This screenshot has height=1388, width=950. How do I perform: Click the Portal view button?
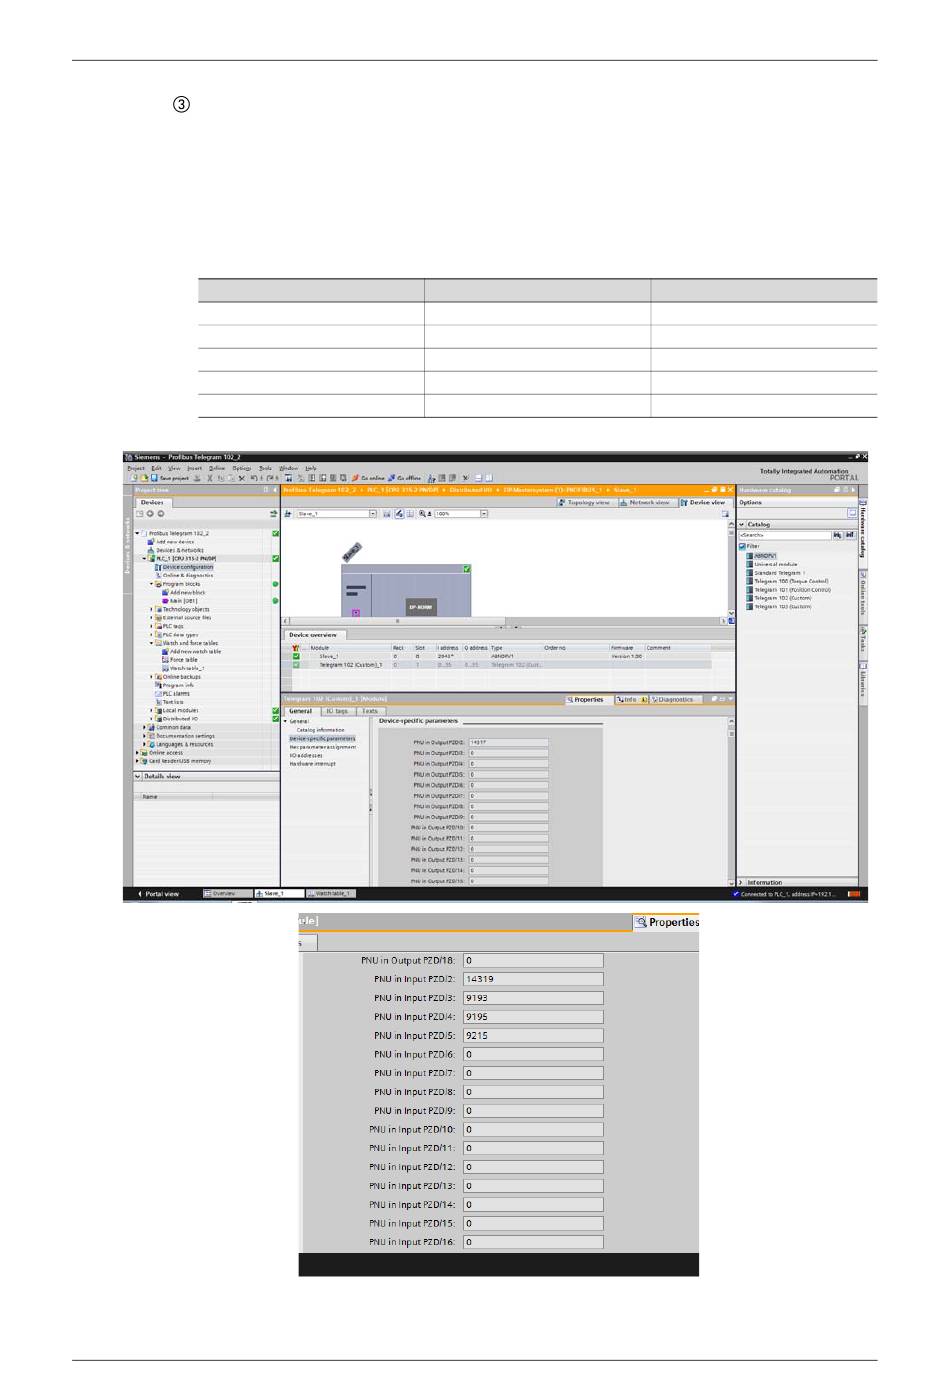(x=158, y=894)
